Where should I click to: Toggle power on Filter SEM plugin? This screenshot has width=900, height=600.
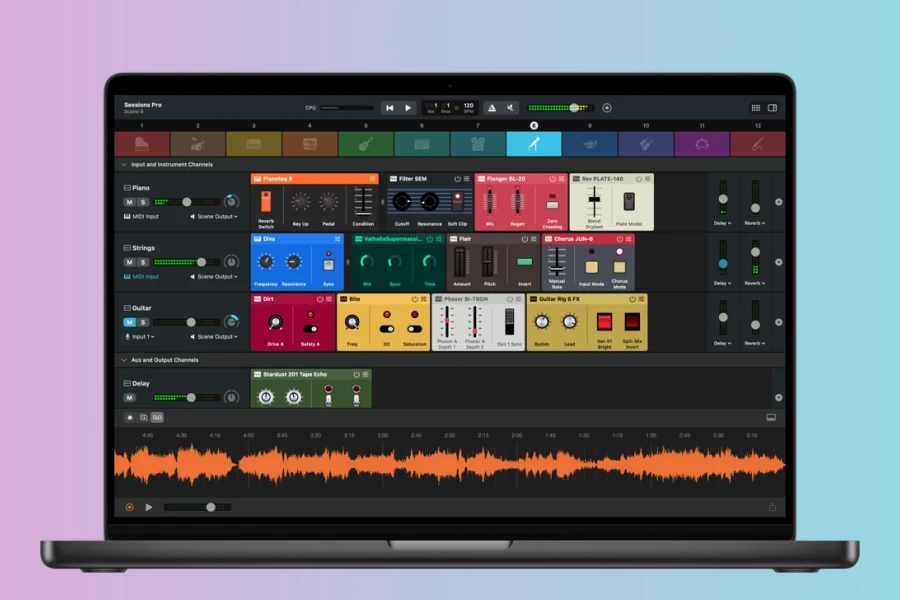click(457, 179)
